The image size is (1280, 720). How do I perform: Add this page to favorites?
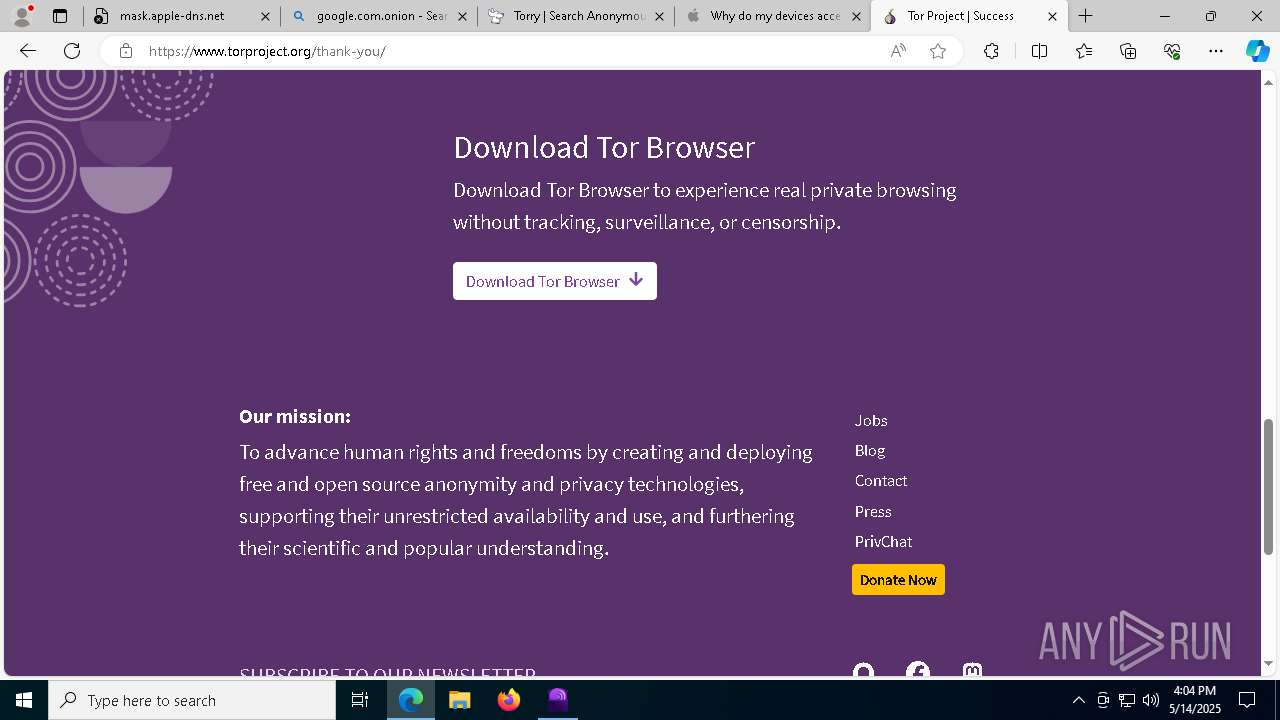[x=938, y=51]
